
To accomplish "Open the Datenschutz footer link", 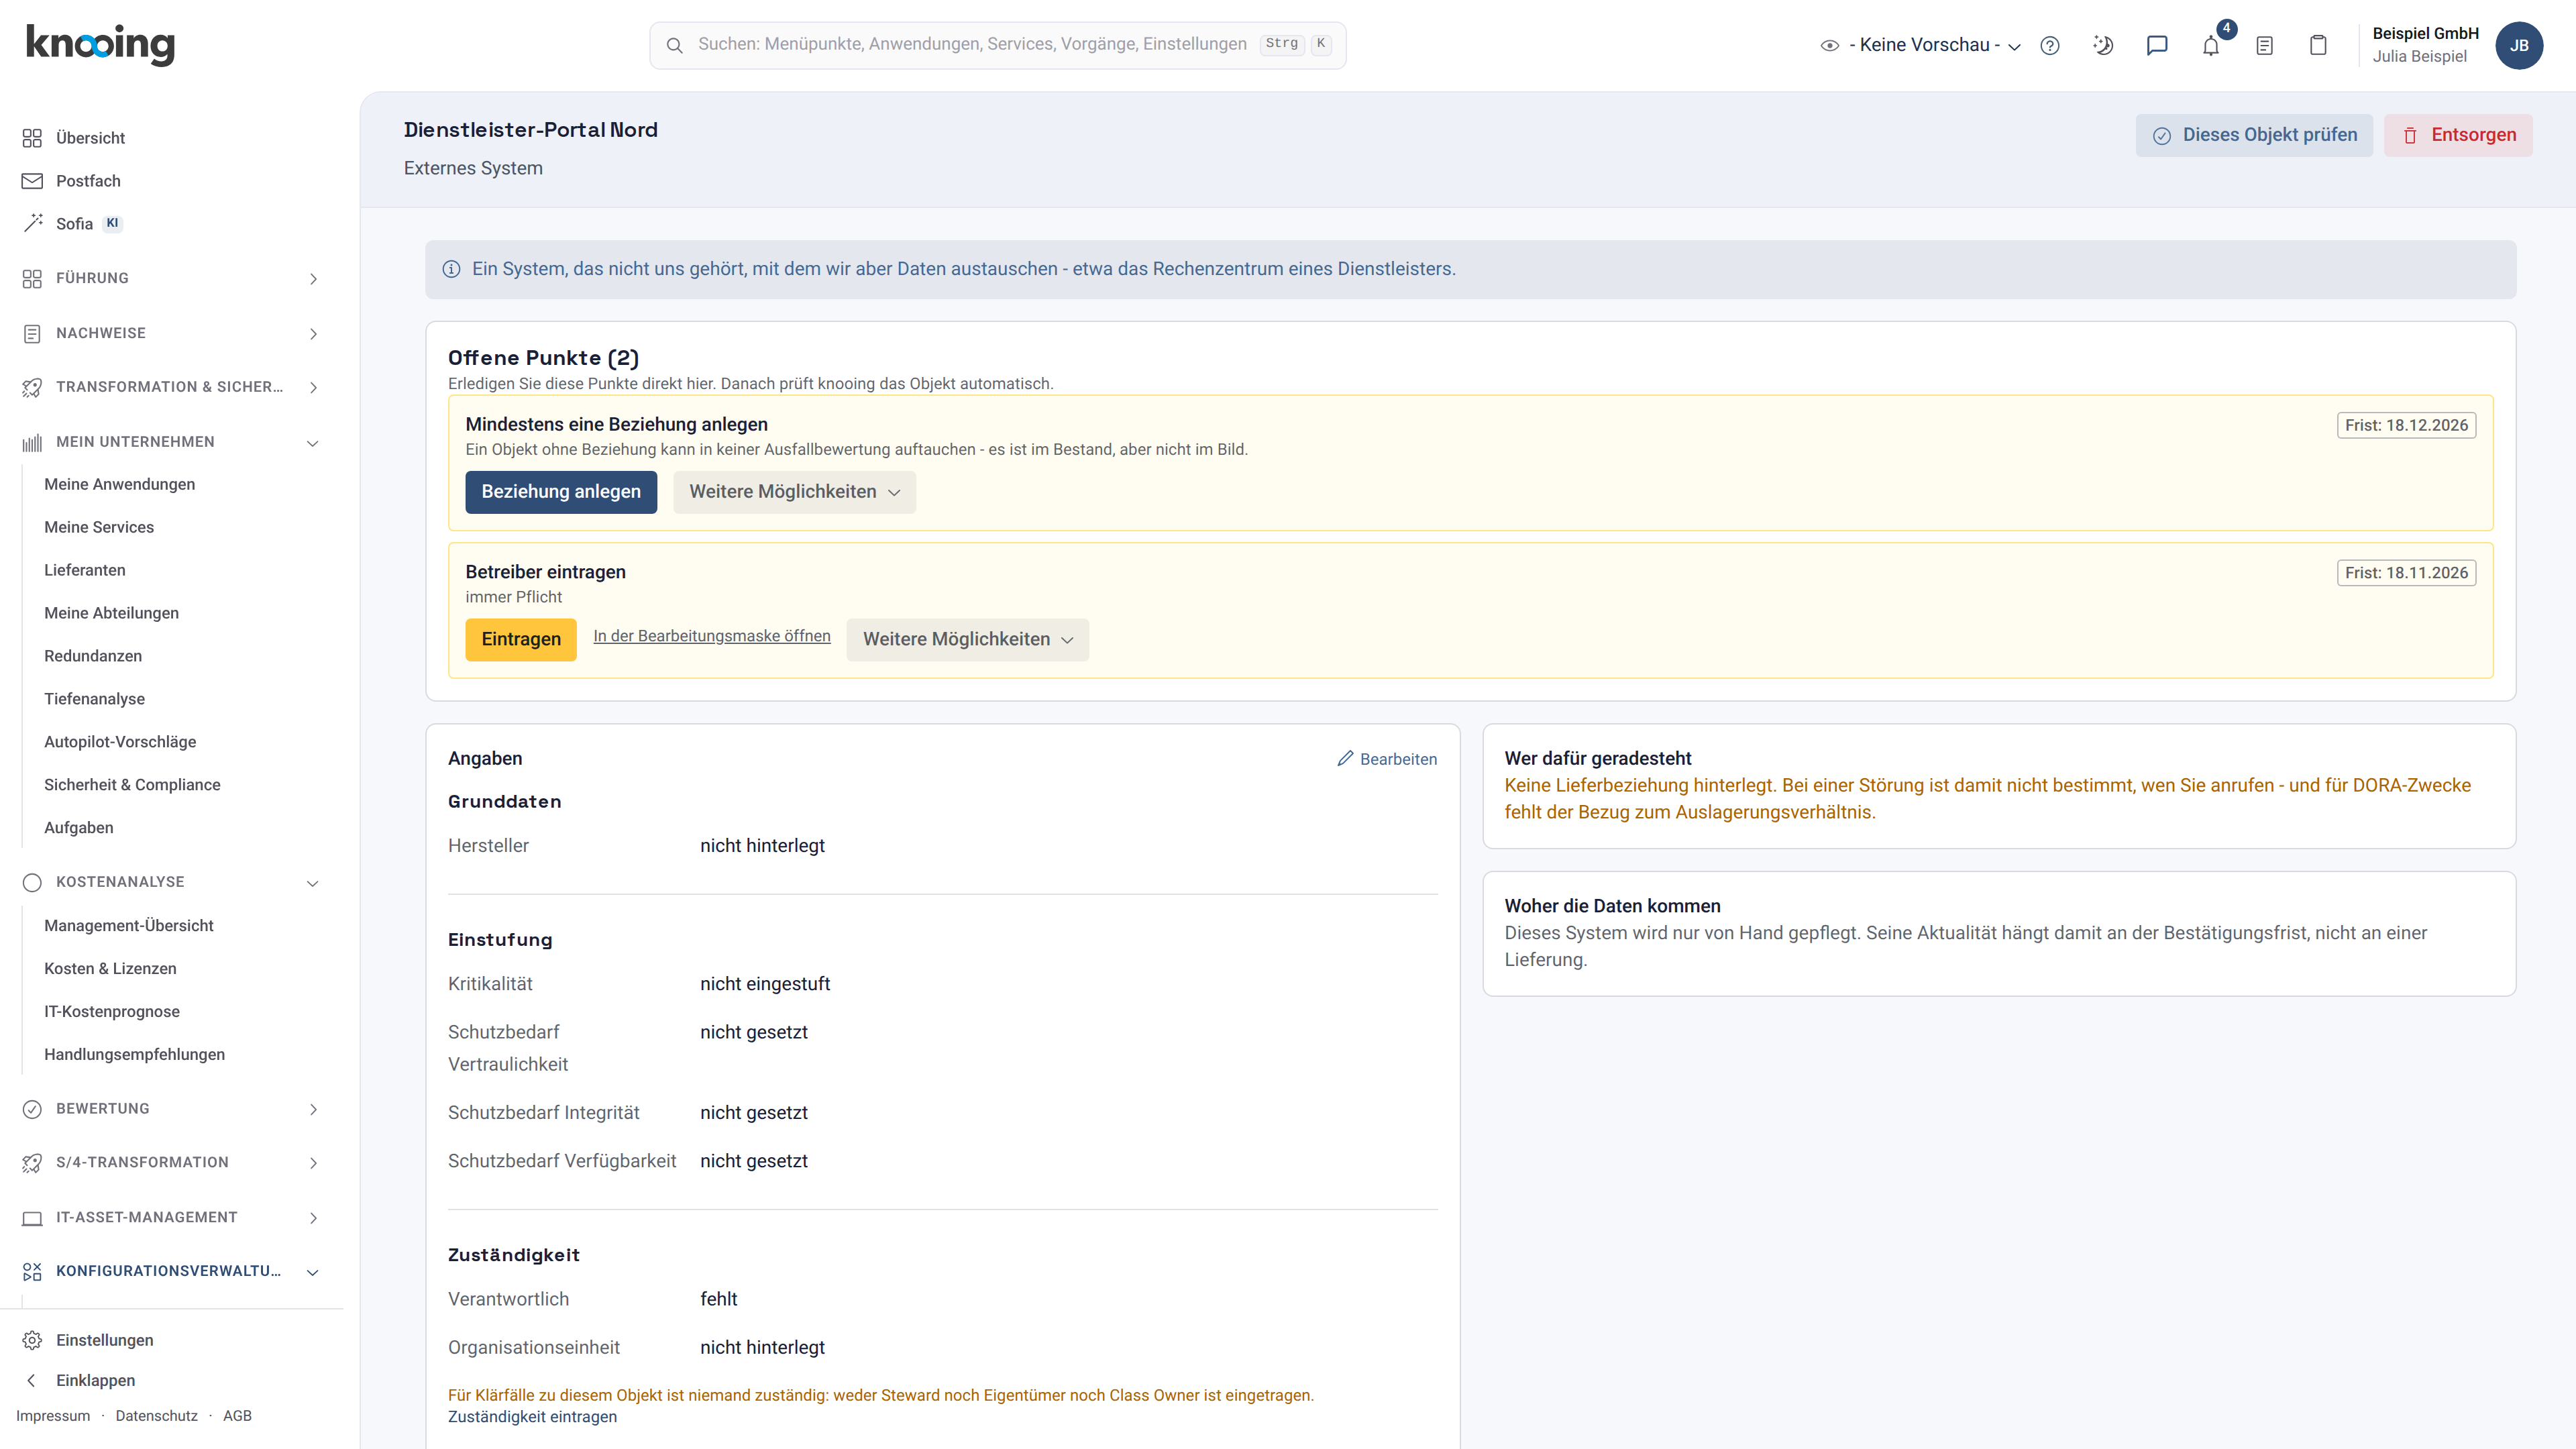I will [156, 1416].
